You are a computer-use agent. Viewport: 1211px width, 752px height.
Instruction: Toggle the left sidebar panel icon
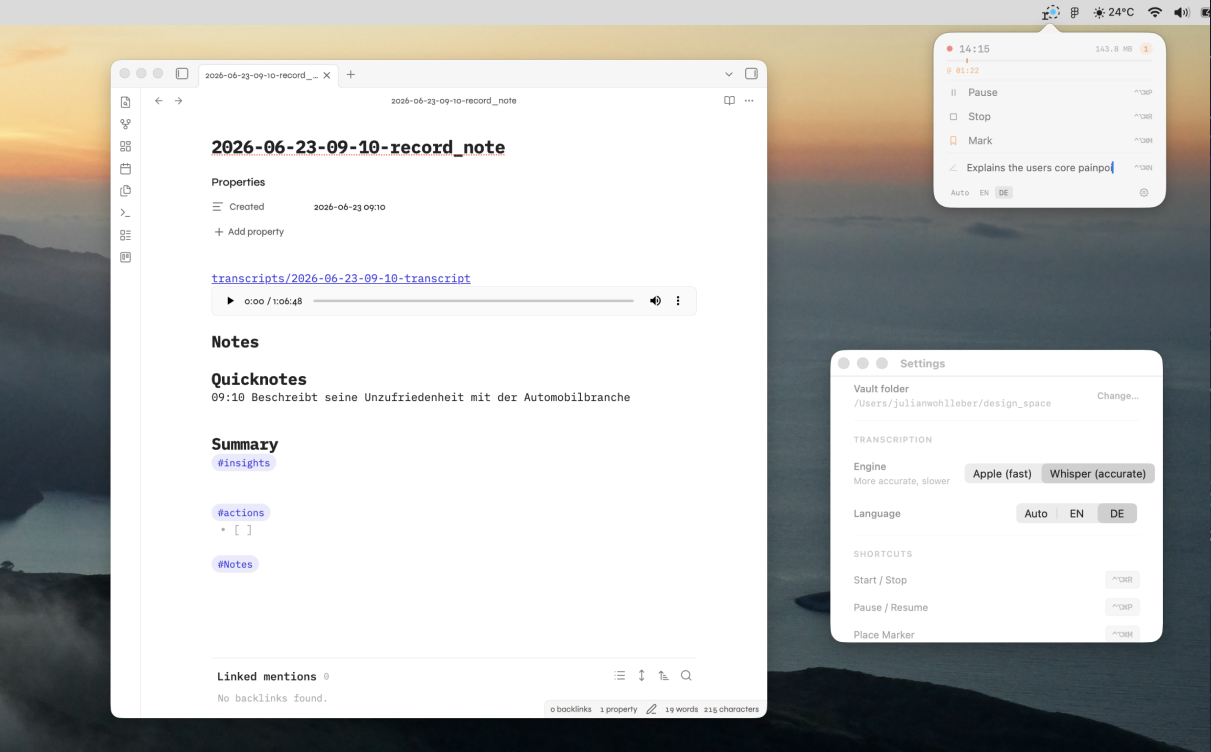click(182, 74)
